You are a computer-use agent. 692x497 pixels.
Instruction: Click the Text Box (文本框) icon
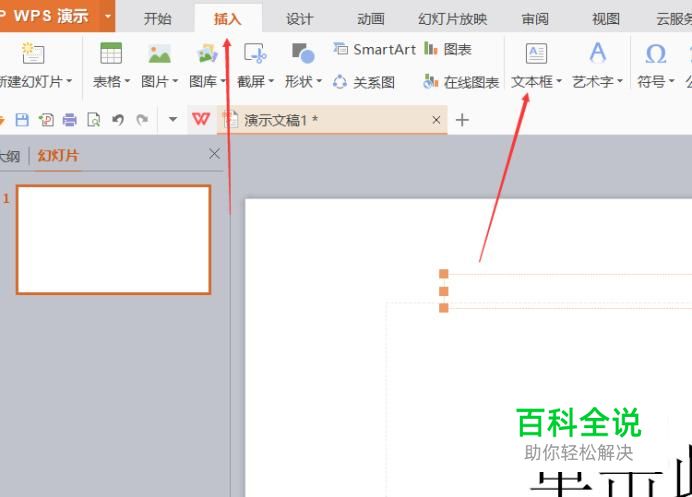(x=536, y=53)
